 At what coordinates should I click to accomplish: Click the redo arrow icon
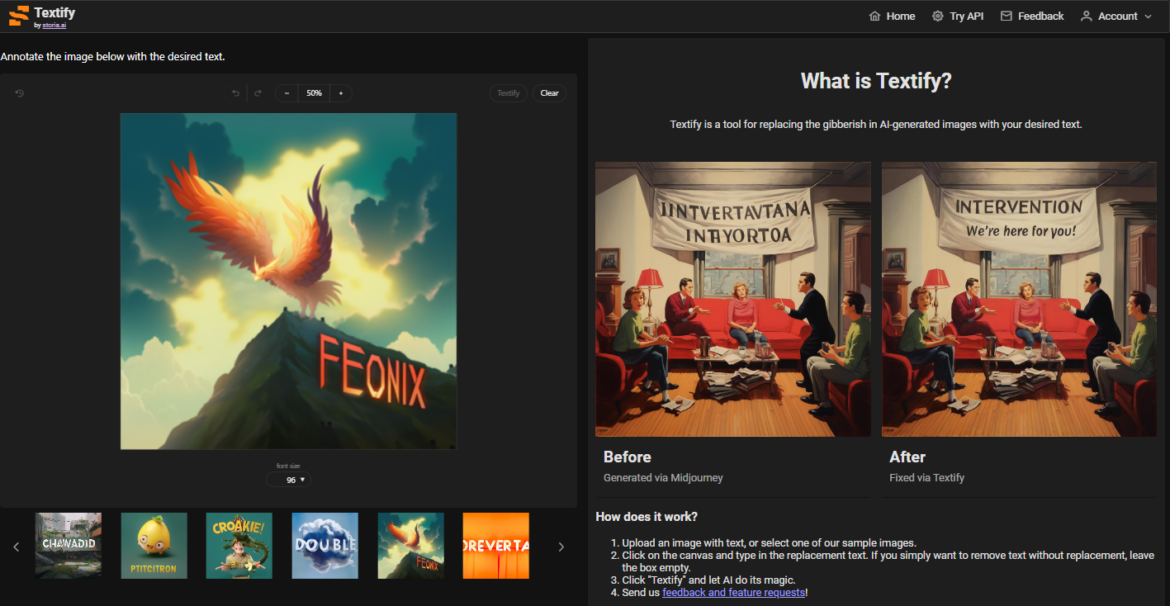point(258,93)
